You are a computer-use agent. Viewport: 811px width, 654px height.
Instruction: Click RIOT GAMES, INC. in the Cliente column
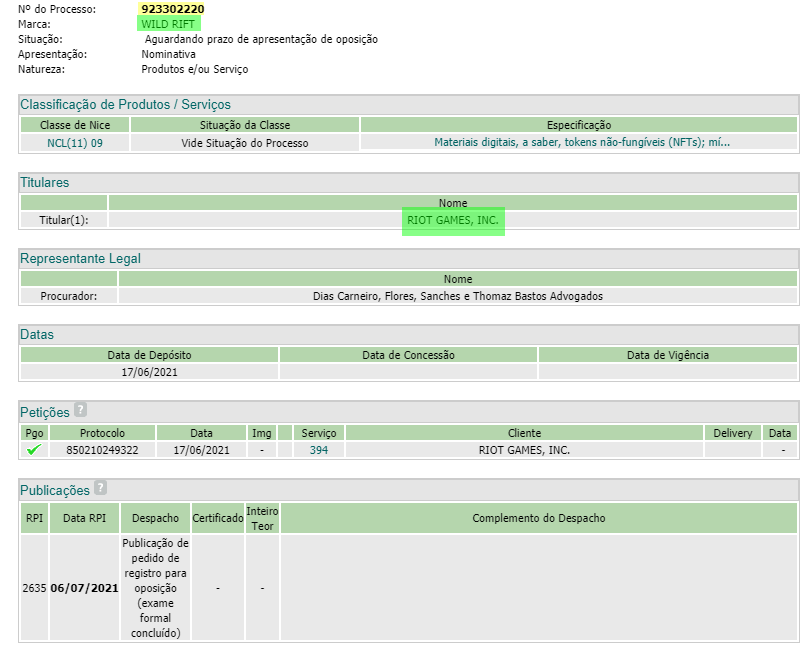[x=524, y=450]
